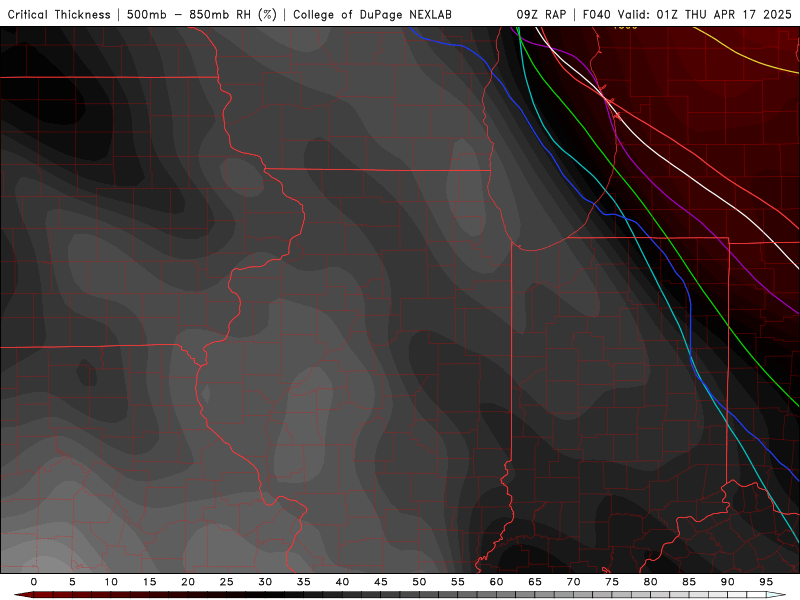
Task: Click the colorbar label "0"
Action: click(34, 582)
